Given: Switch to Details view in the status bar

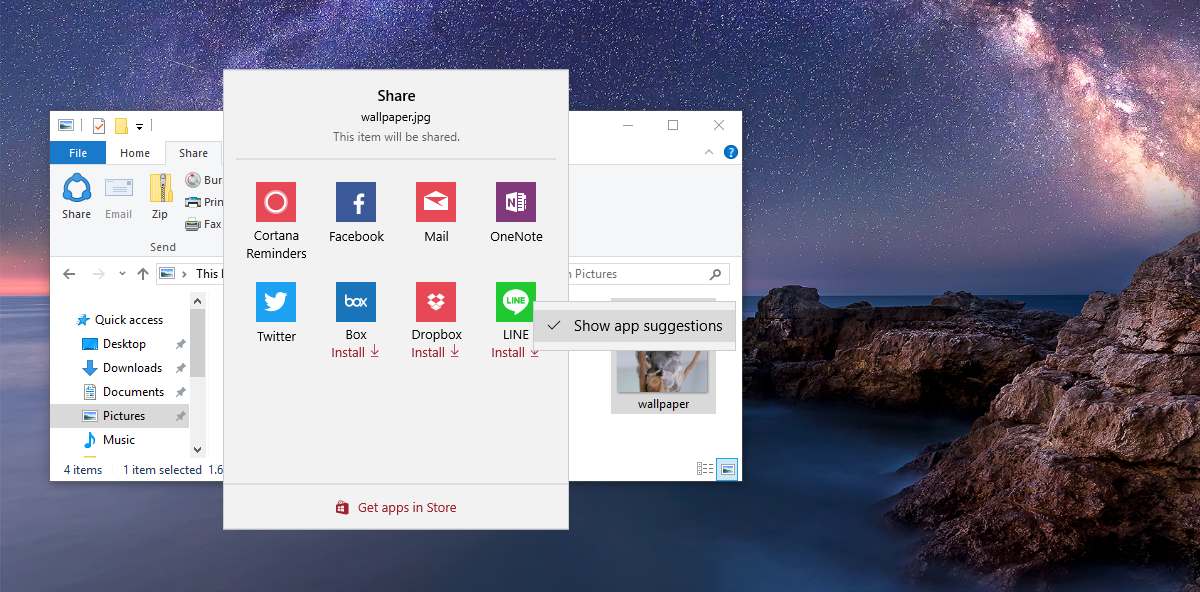Looking at the screenshot, I should point(705,469).
